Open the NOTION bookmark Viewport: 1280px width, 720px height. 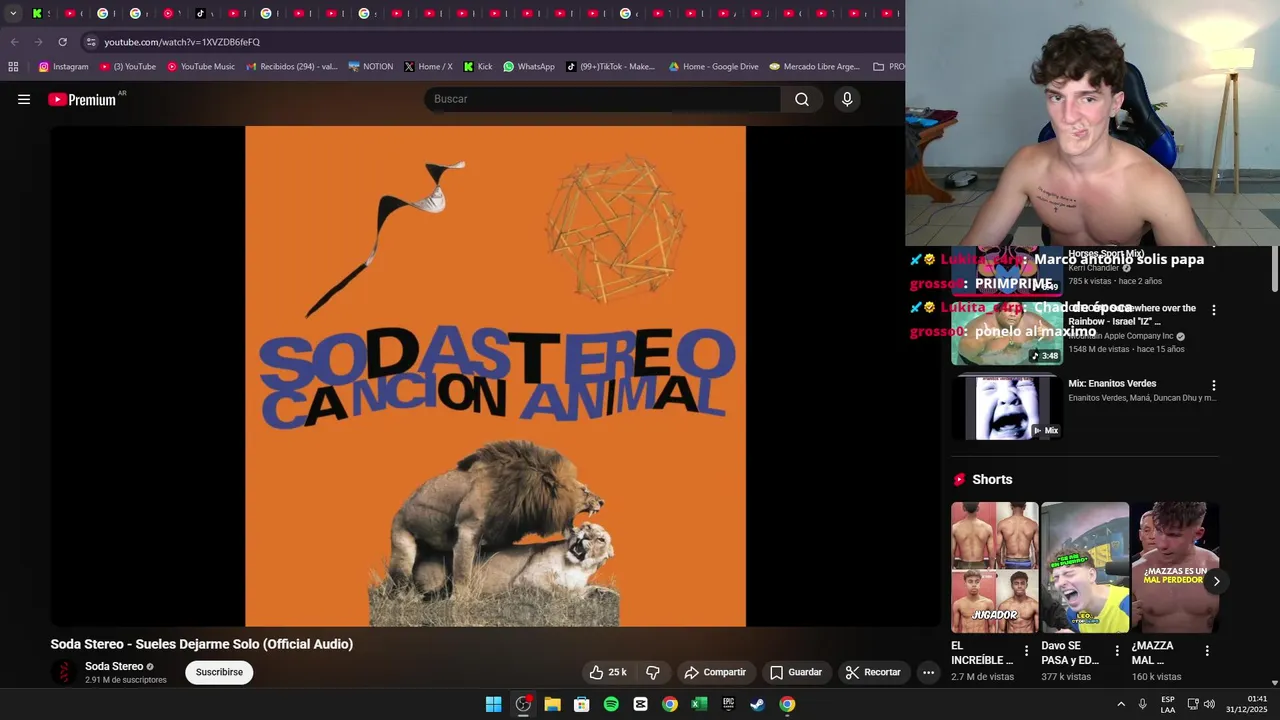point(371,67)
